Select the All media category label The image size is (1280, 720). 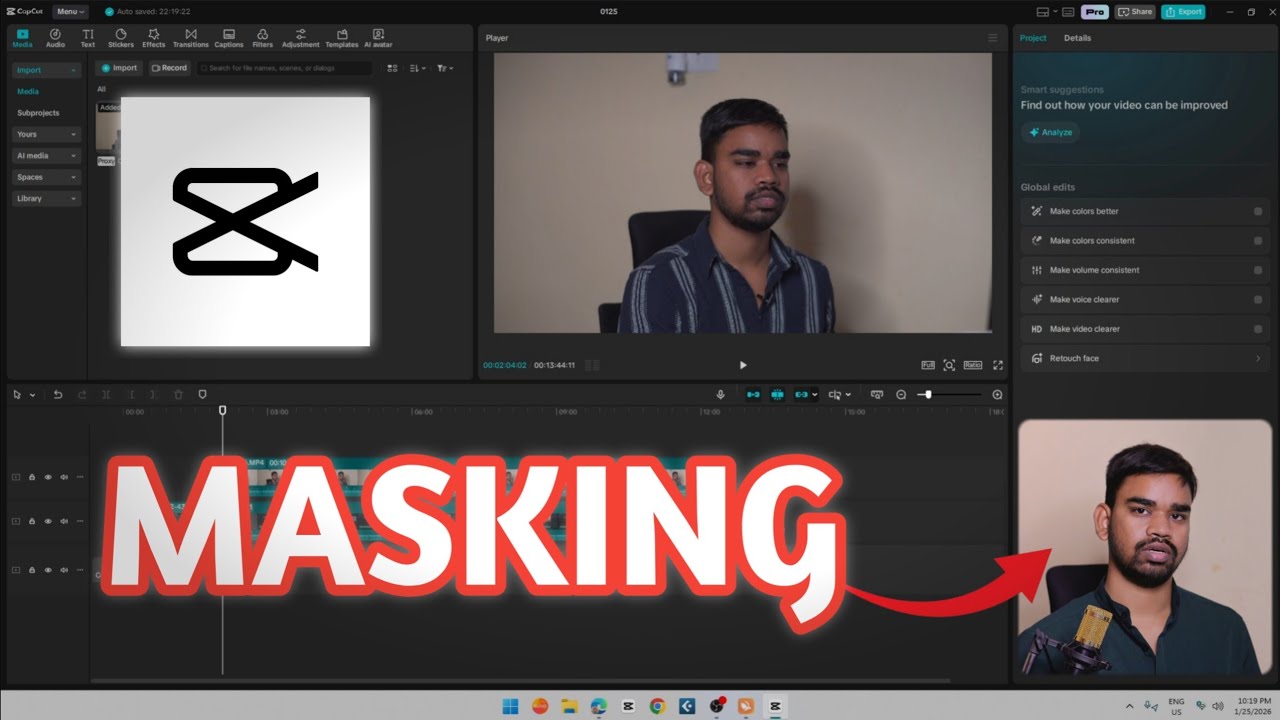click(x=101, y=89)
